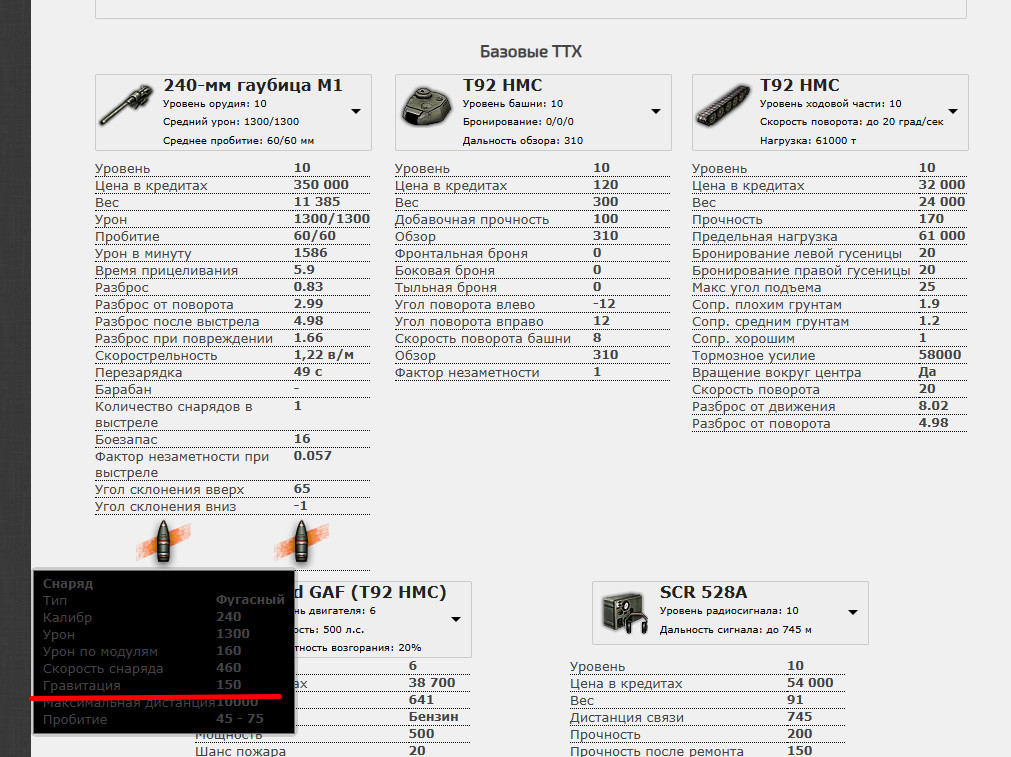Click the Боезапас value 16

(x=302, y=438)
